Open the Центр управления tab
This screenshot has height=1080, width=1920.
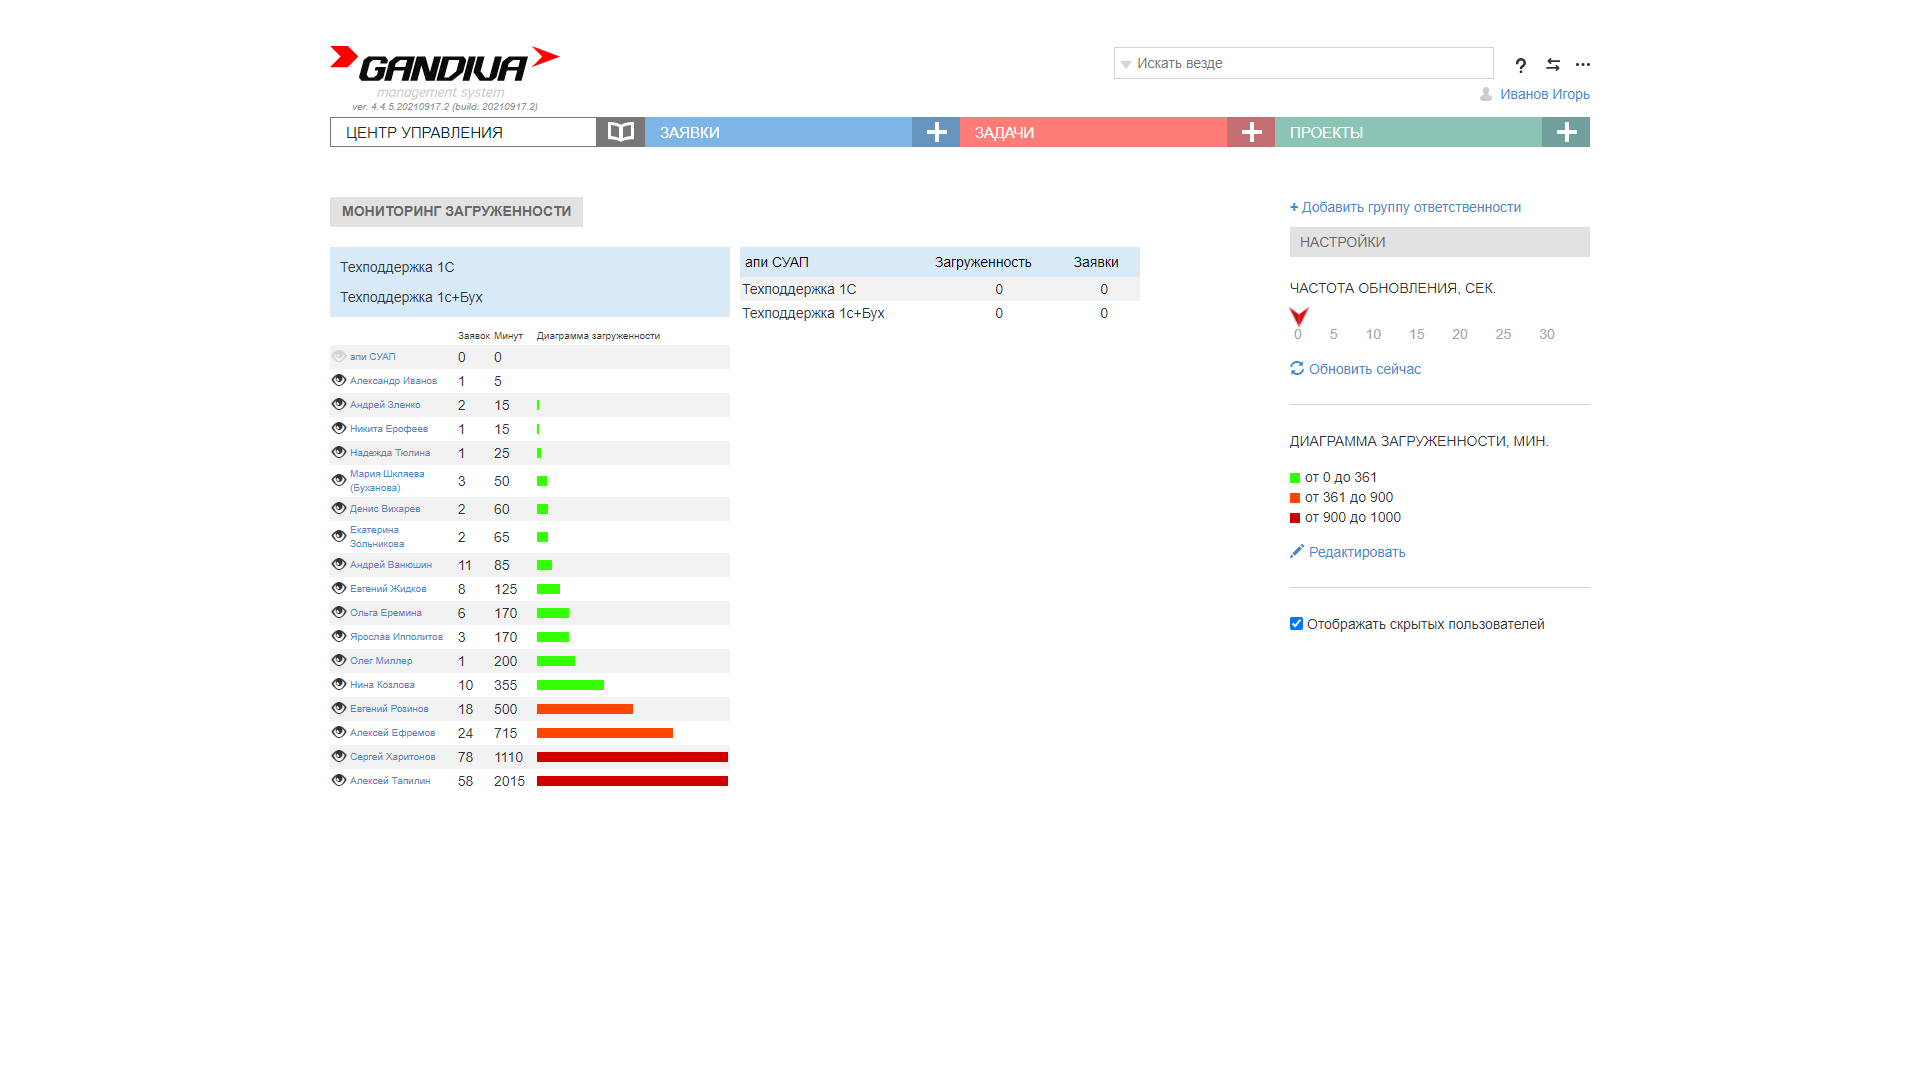pos(463,132)
